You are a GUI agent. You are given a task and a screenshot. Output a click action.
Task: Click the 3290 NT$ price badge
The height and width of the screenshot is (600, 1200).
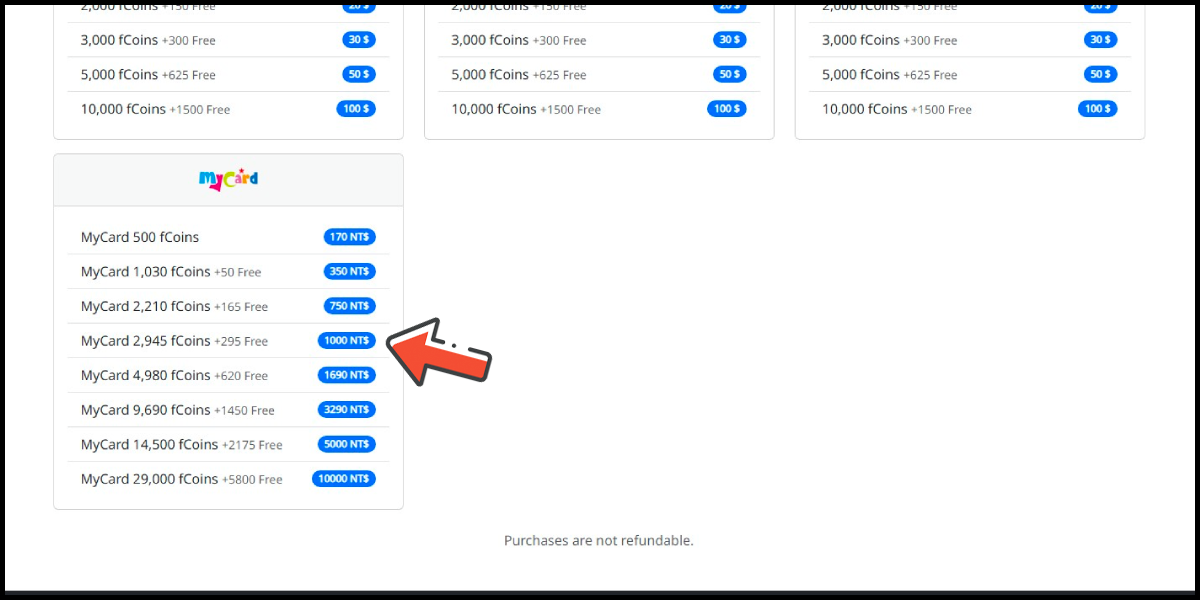click(x=347, y=409)
